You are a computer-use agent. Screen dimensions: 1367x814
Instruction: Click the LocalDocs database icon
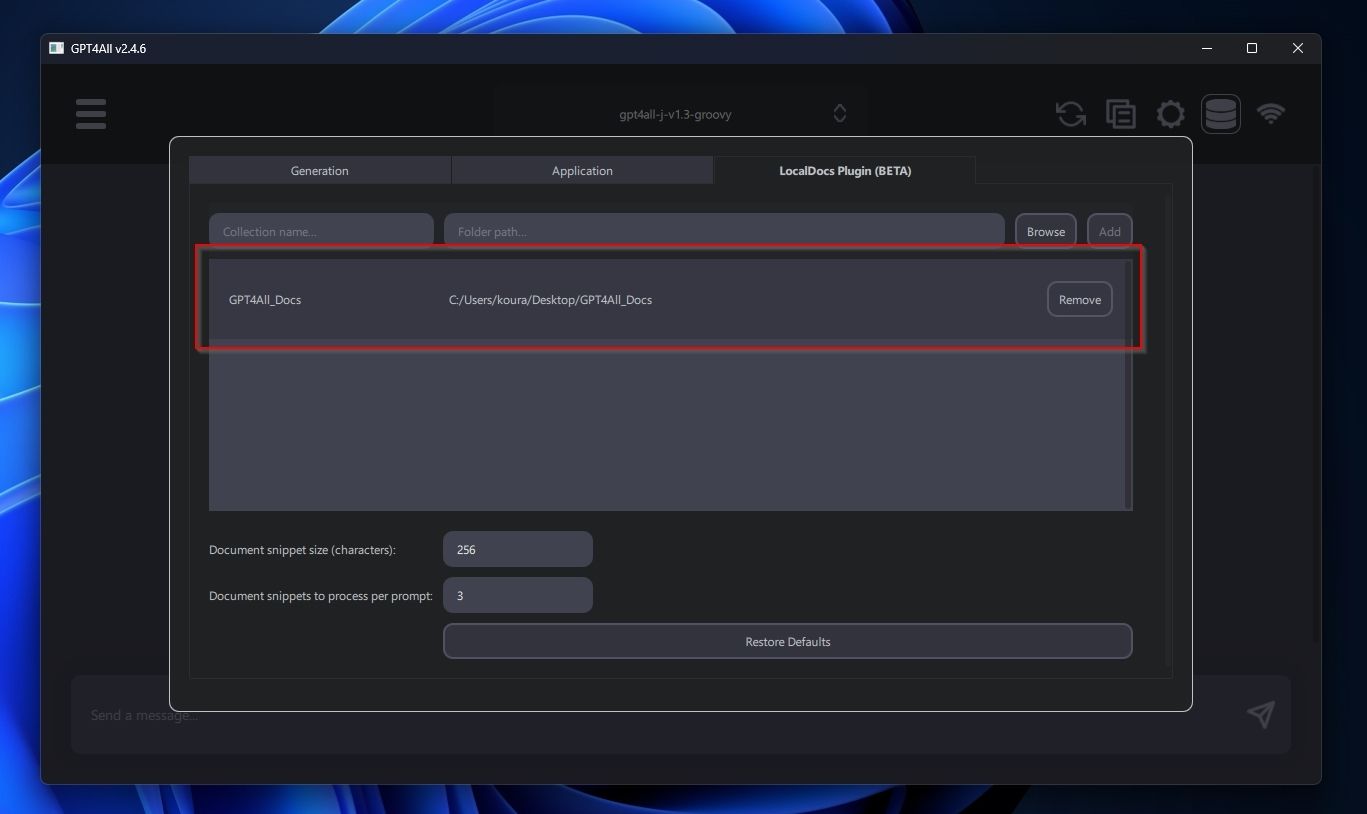[1220, 114]
